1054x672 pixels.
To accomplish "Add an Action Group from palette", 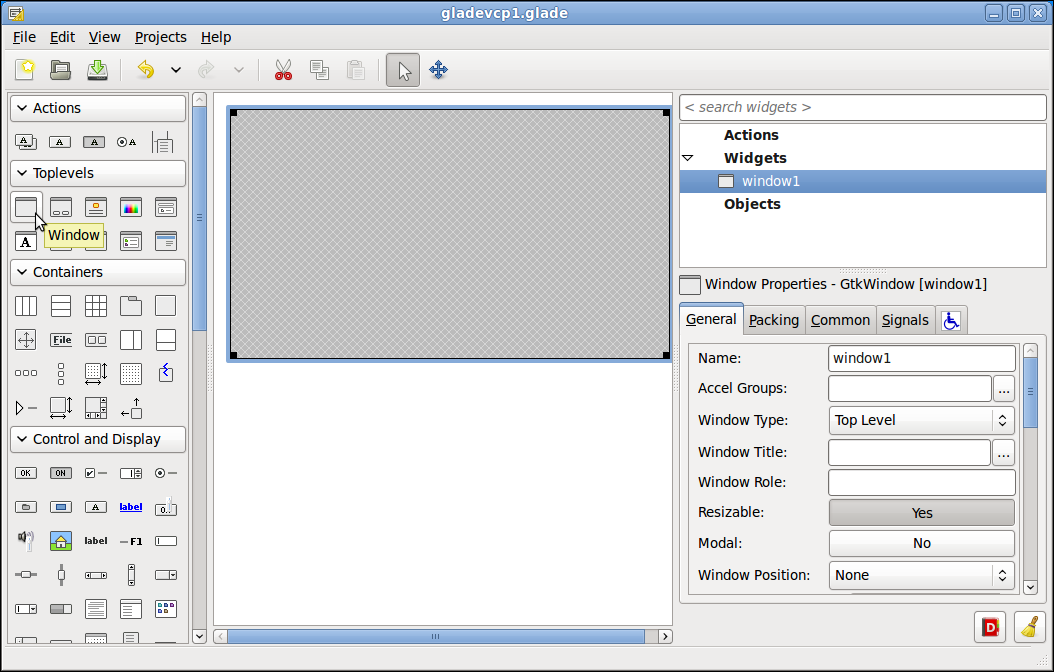I will tap(26, 142).
